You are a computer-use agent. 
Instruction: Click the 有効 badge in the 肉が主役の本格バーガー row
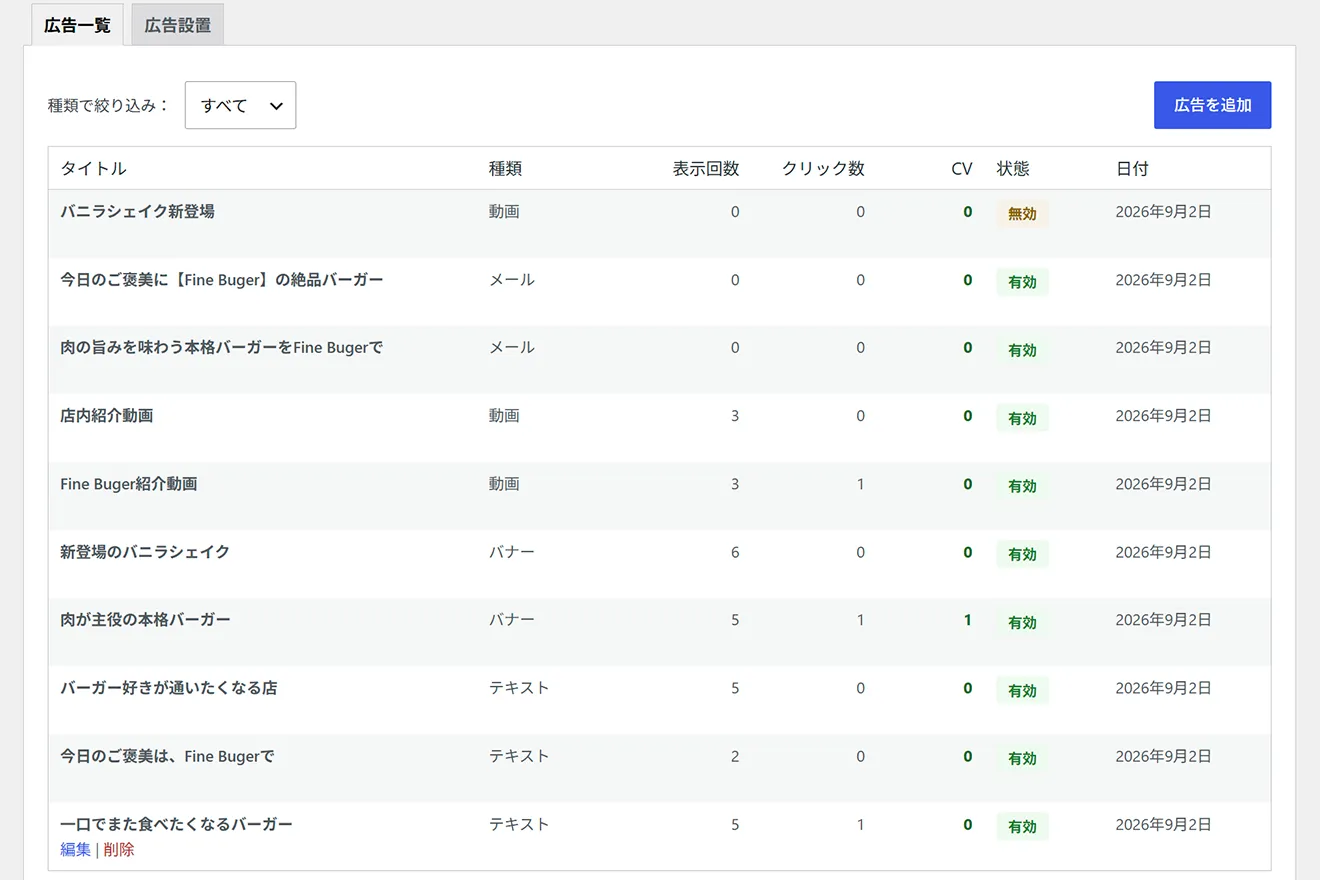click(1022, 622)
